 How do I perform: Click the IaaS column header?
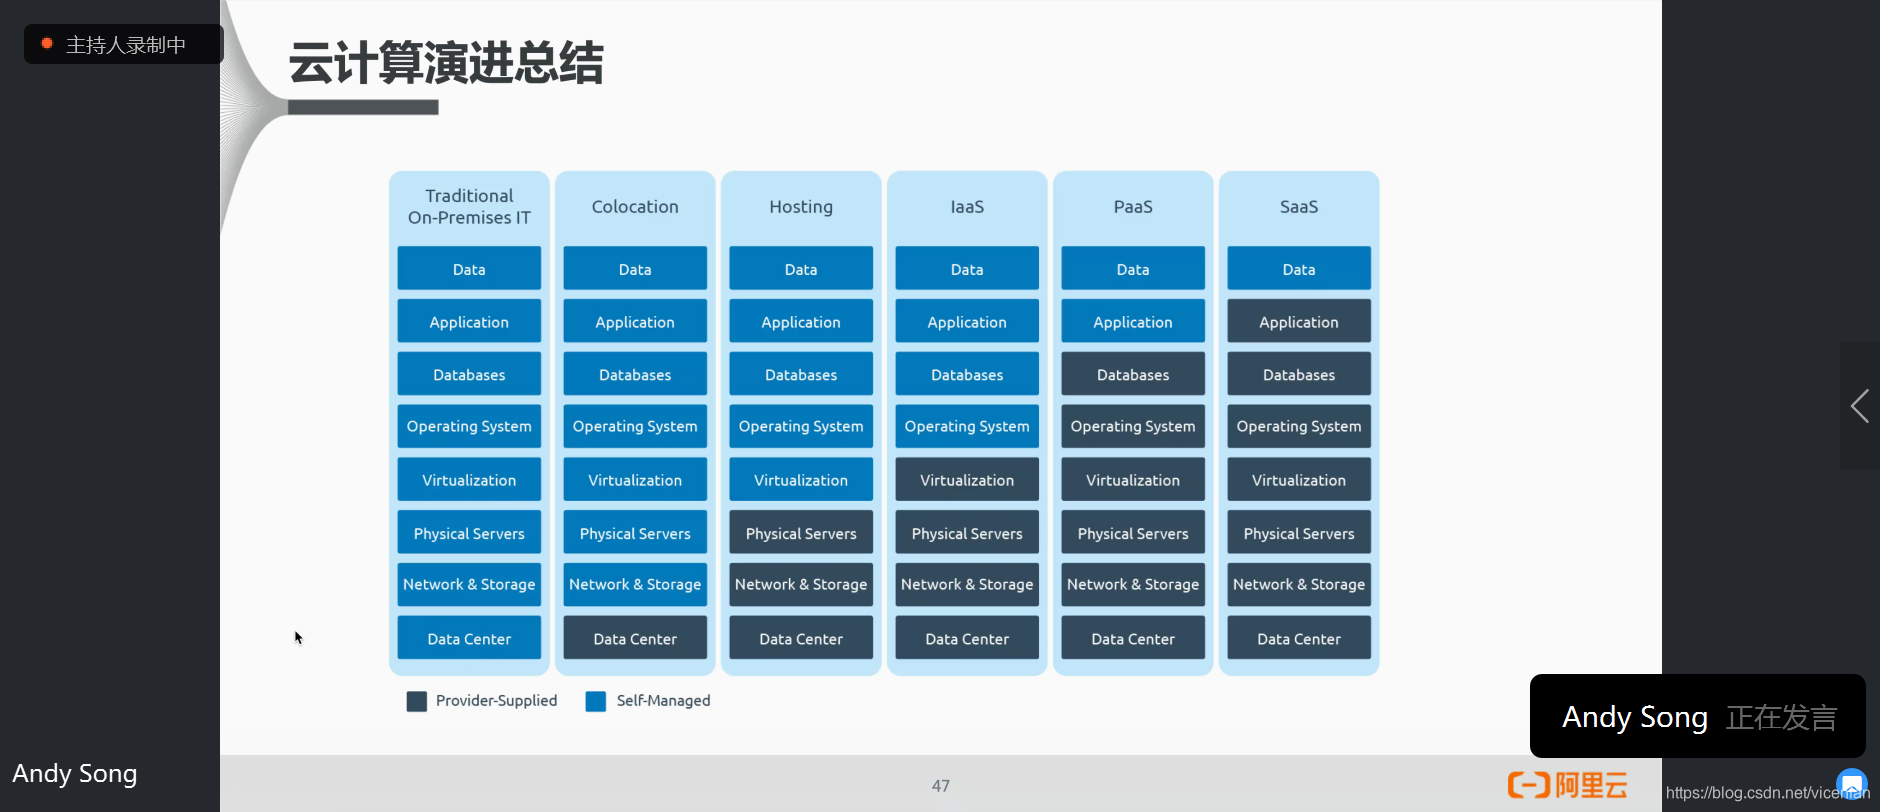(967, 207)
